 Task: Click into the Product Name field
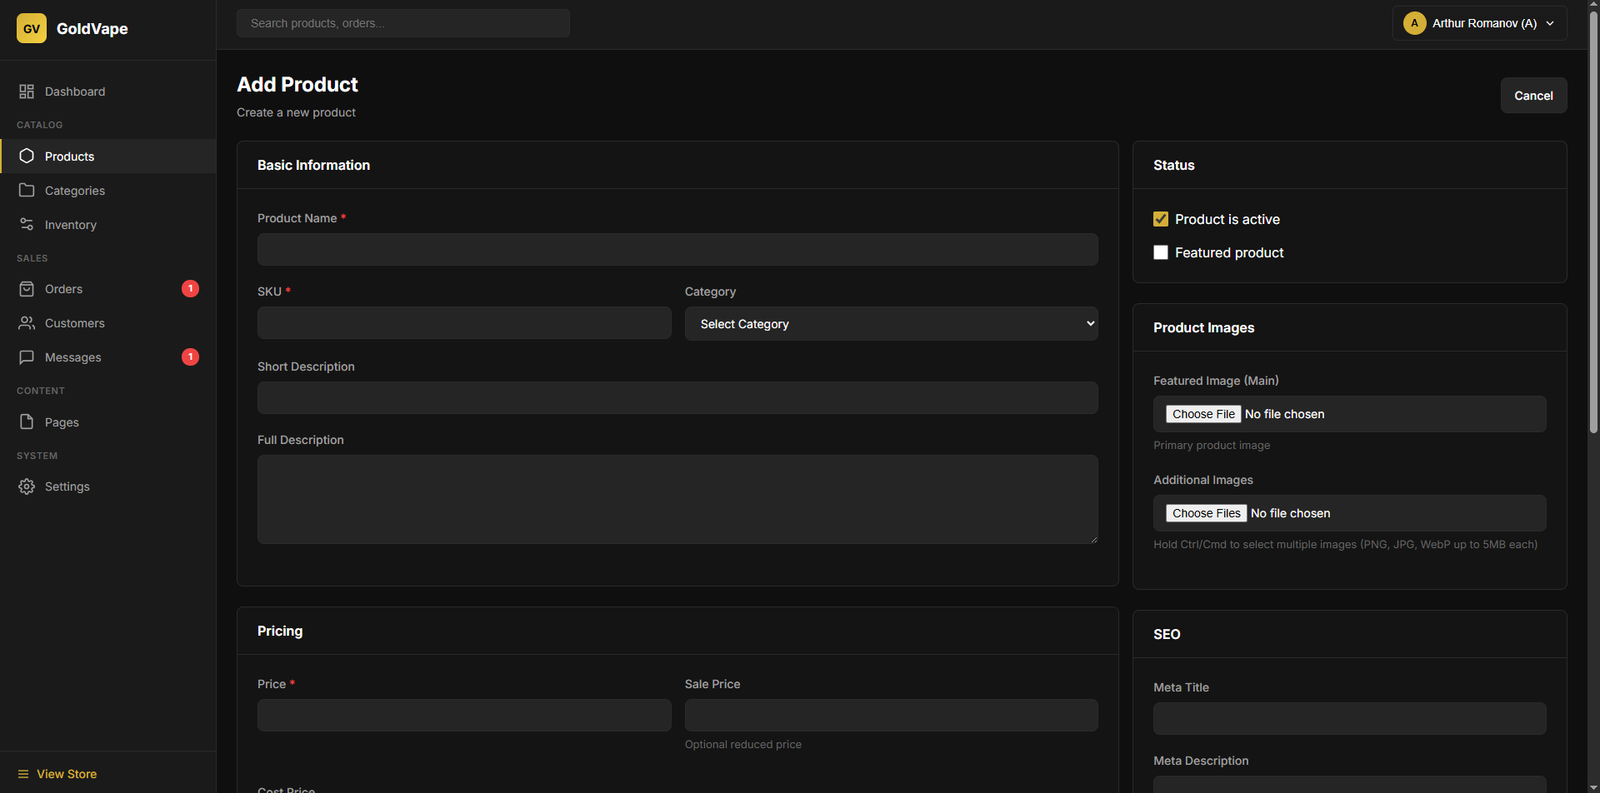677,250
